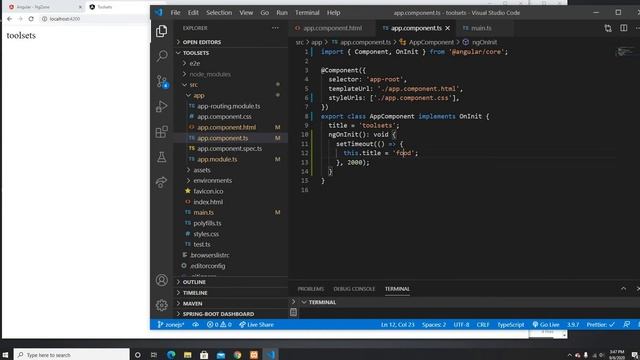The width and height of the screenshot is (640, 360).
Task: Click Go Live in the status bar
Action: (546, 324)
